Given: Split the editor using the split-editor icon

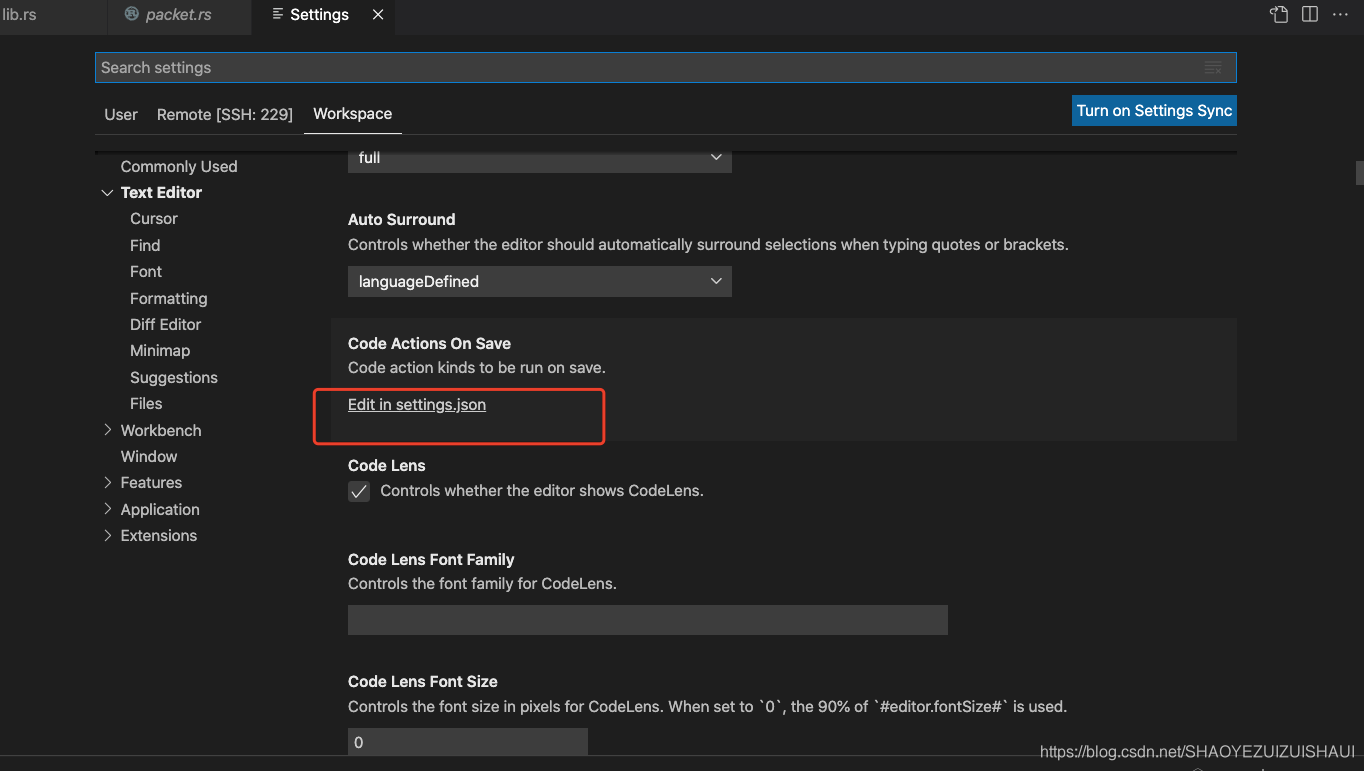Looking at the screenshot, I should click(1310, 15).
